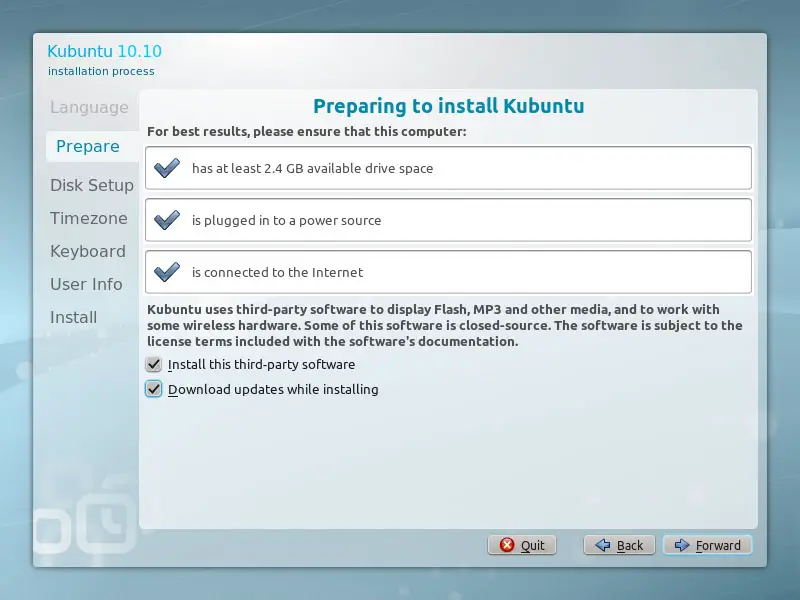Click the 'Preparing to install Kubuntu' heading
Screen dimensions: 800x600
[x=448, y=106]
